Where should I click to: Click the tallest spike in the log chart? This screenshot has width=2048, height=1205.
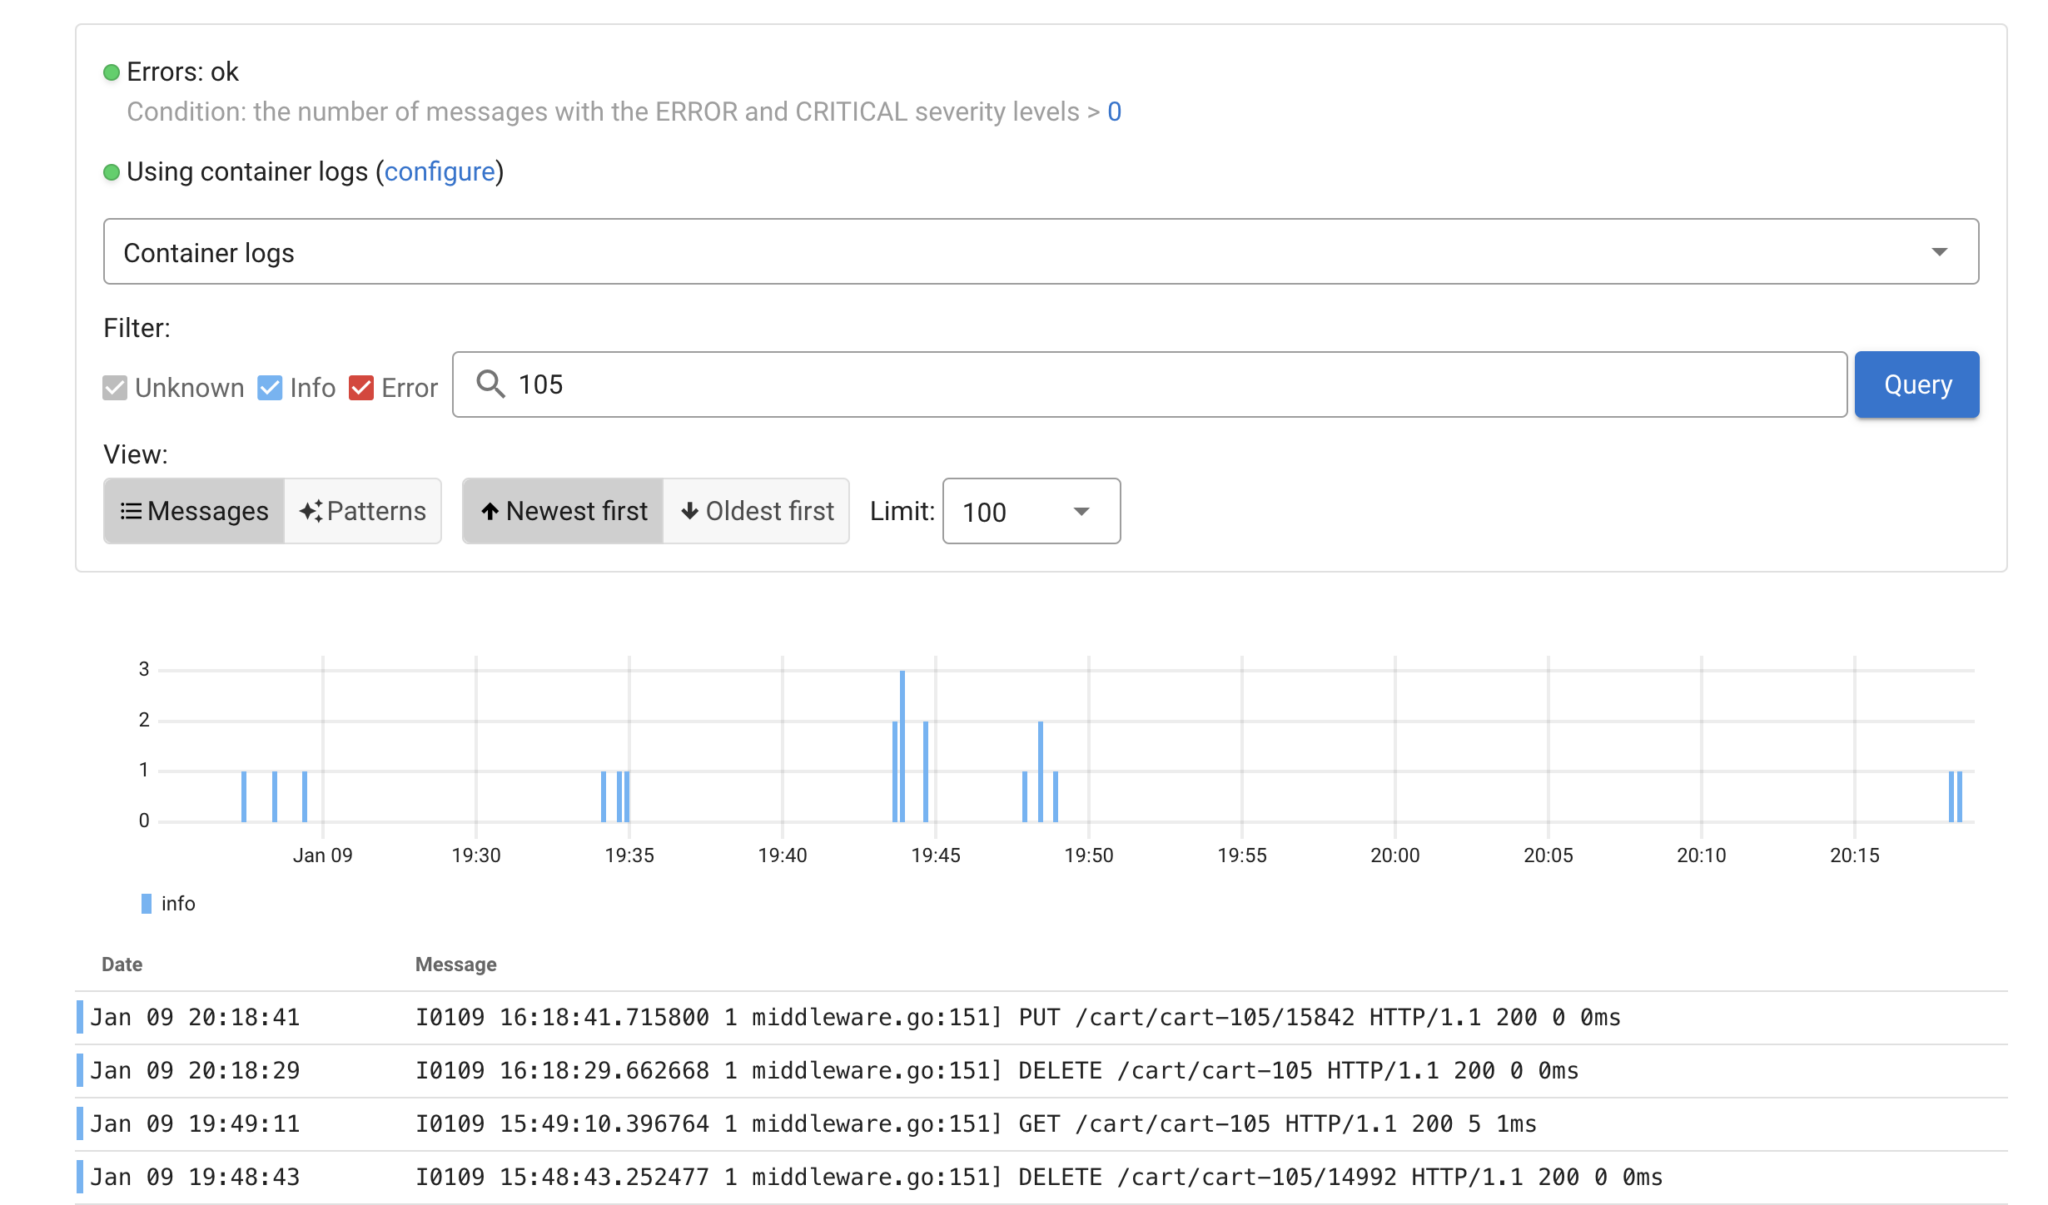901,745
